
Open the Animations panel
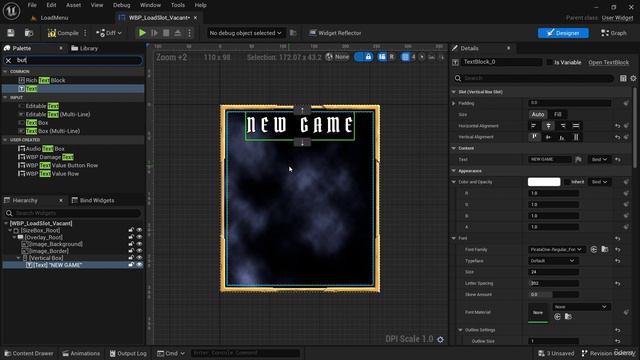(81, 353)
